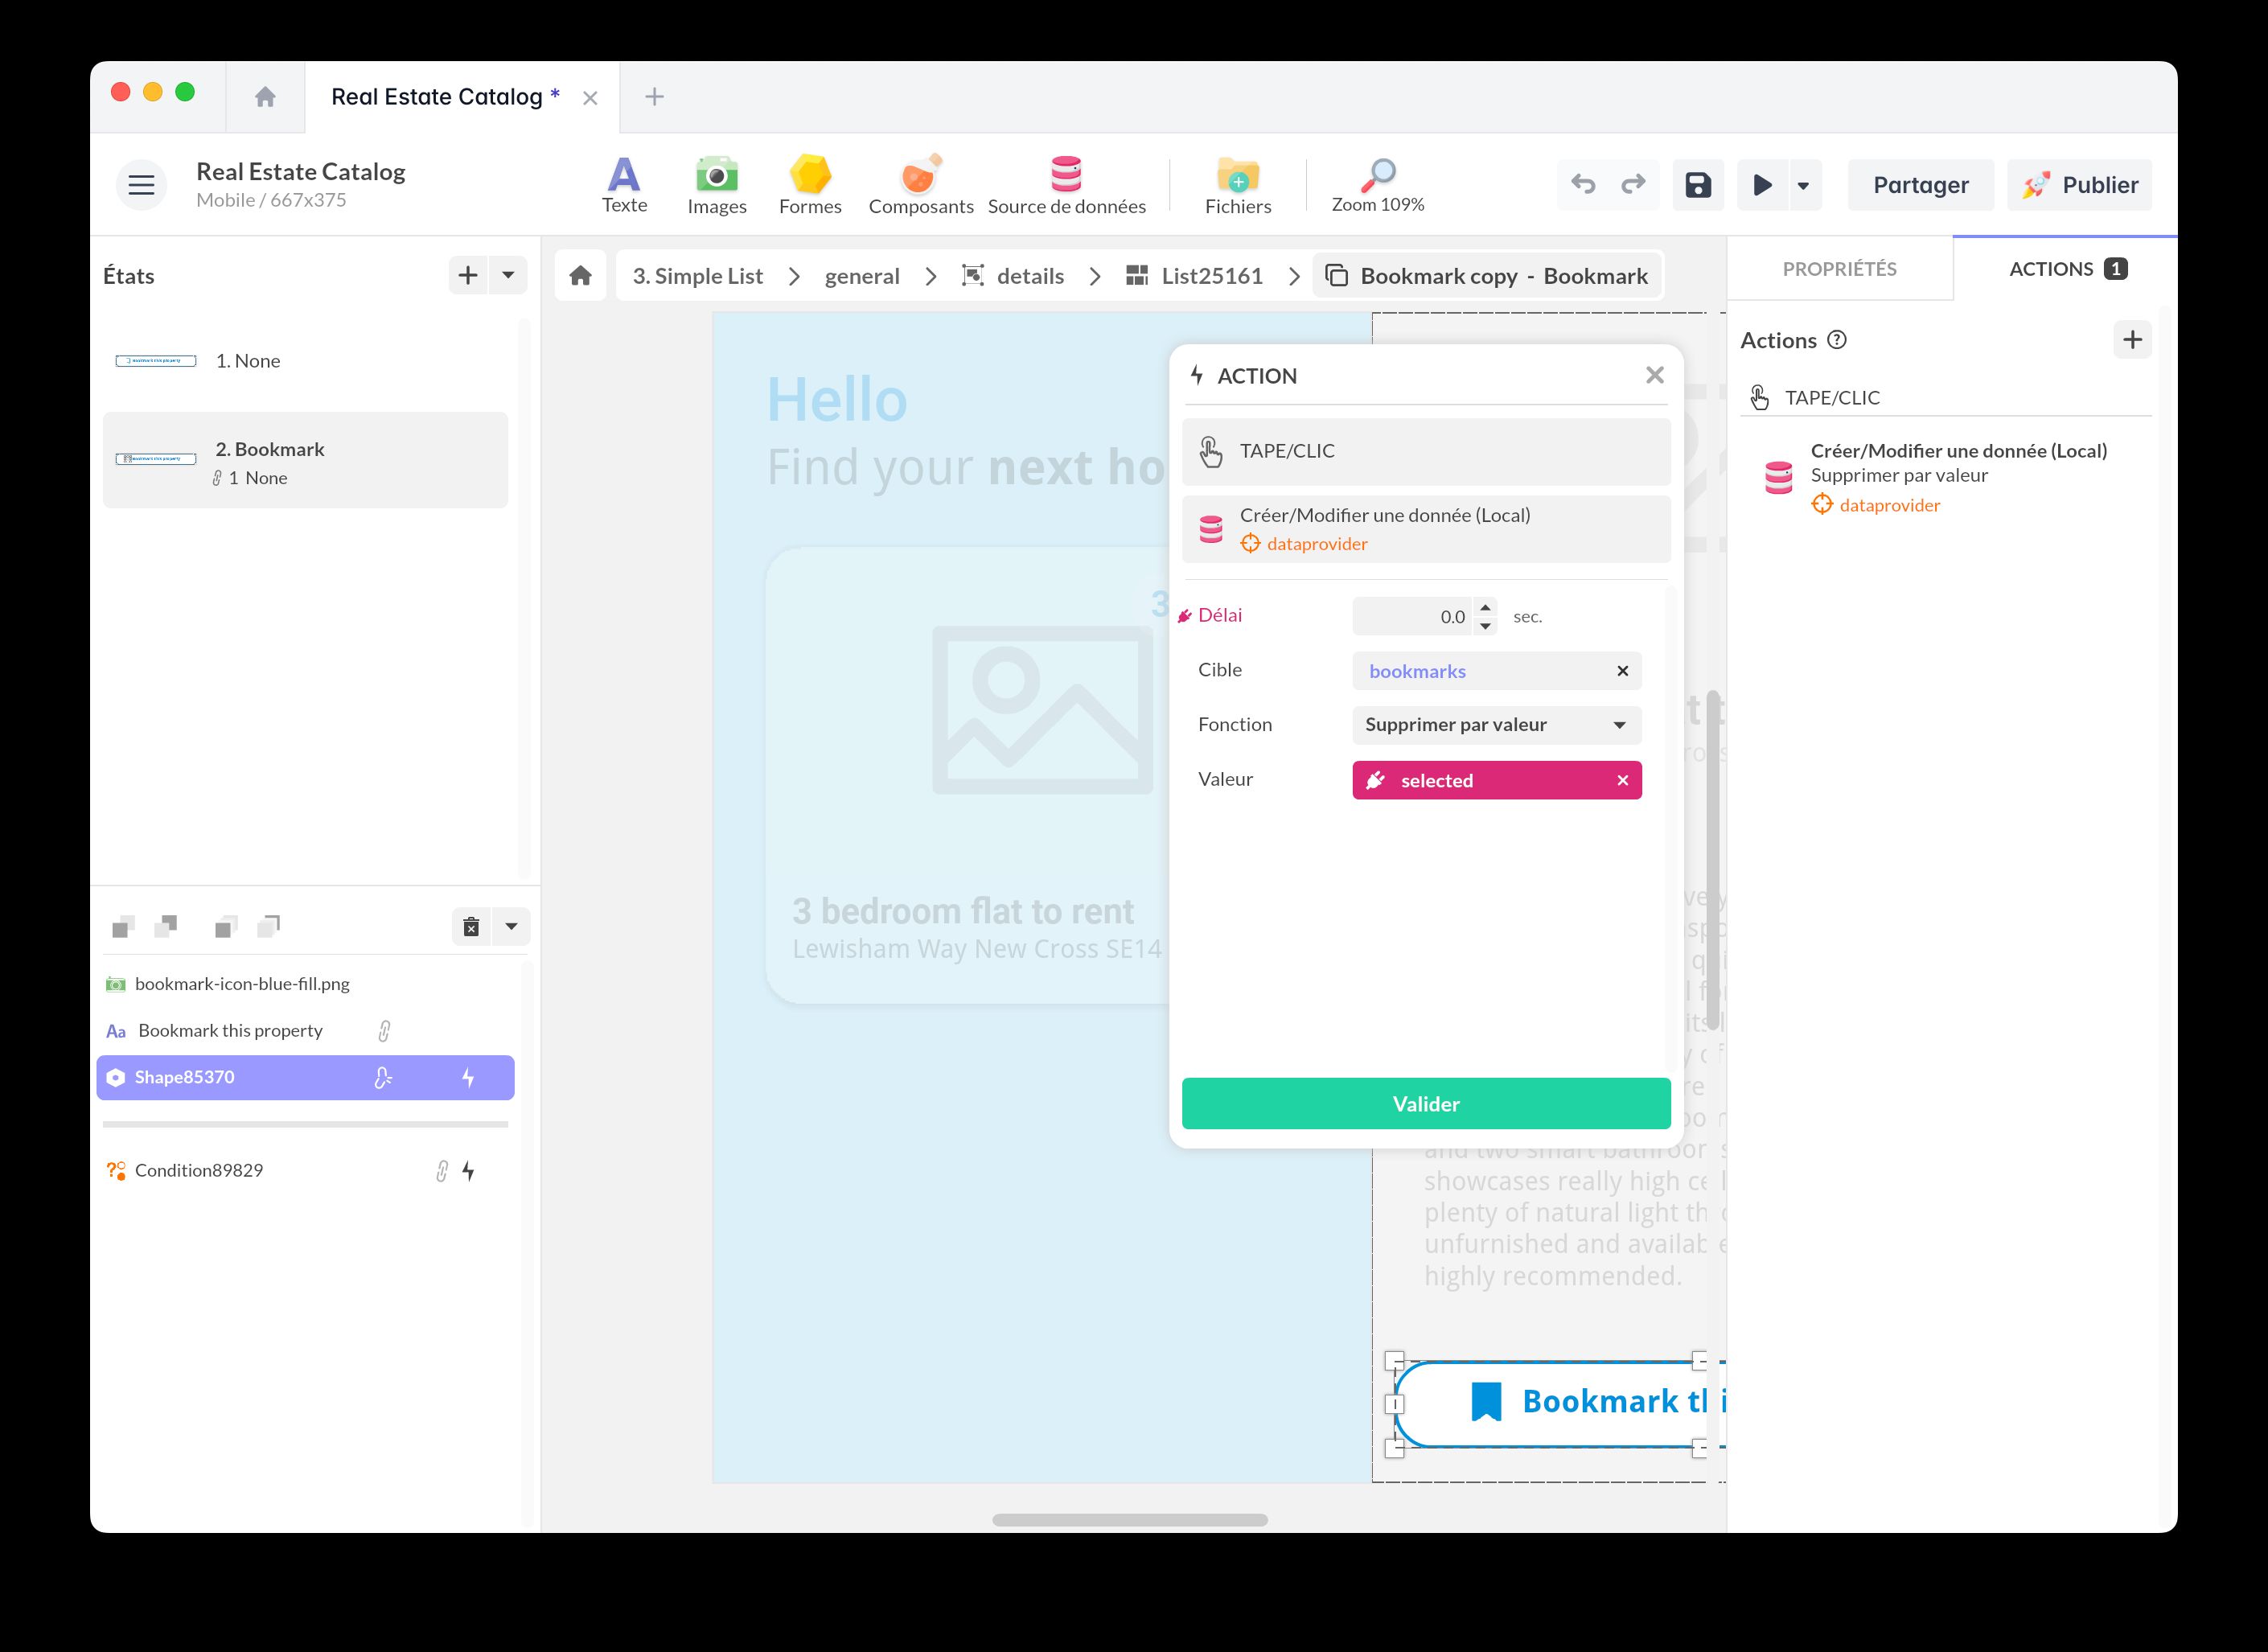This screenshot has height=1652, width=2268.
Task: Undo the last change
Action: click(1583, 185)
